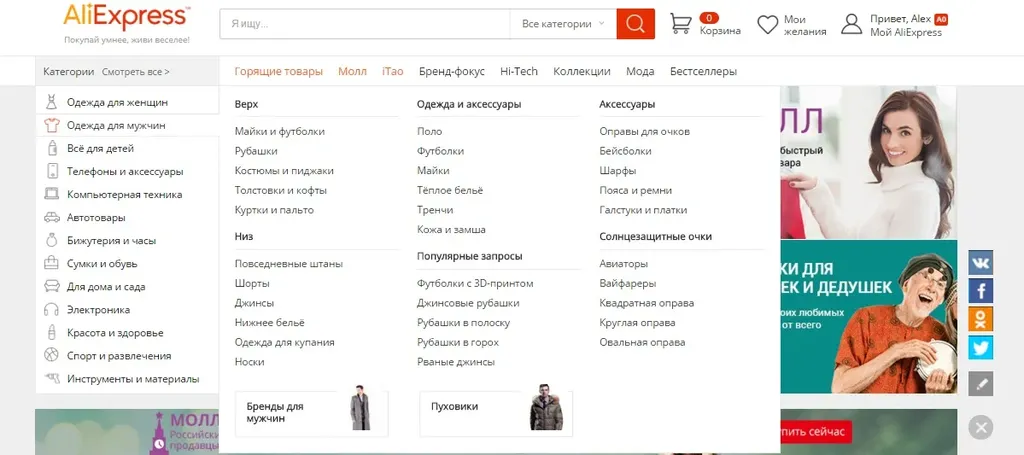Screen dimensions: 1024x455
Task: Open the Мой AliExpress account link
Action: tap(906, 33)
